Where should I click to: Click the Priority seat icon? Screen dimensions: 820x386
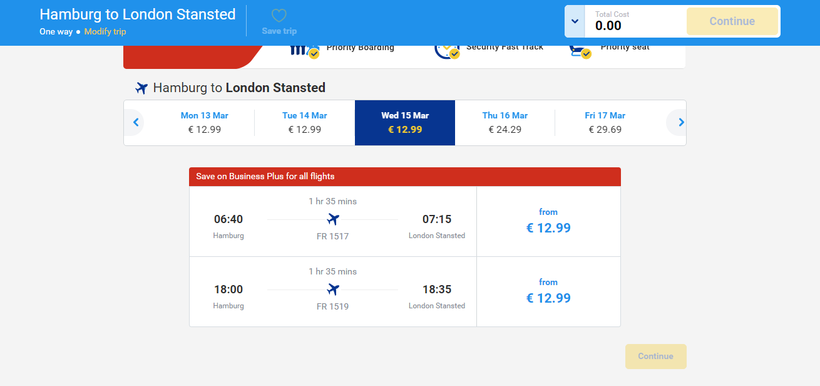click(x=580, y=52)
